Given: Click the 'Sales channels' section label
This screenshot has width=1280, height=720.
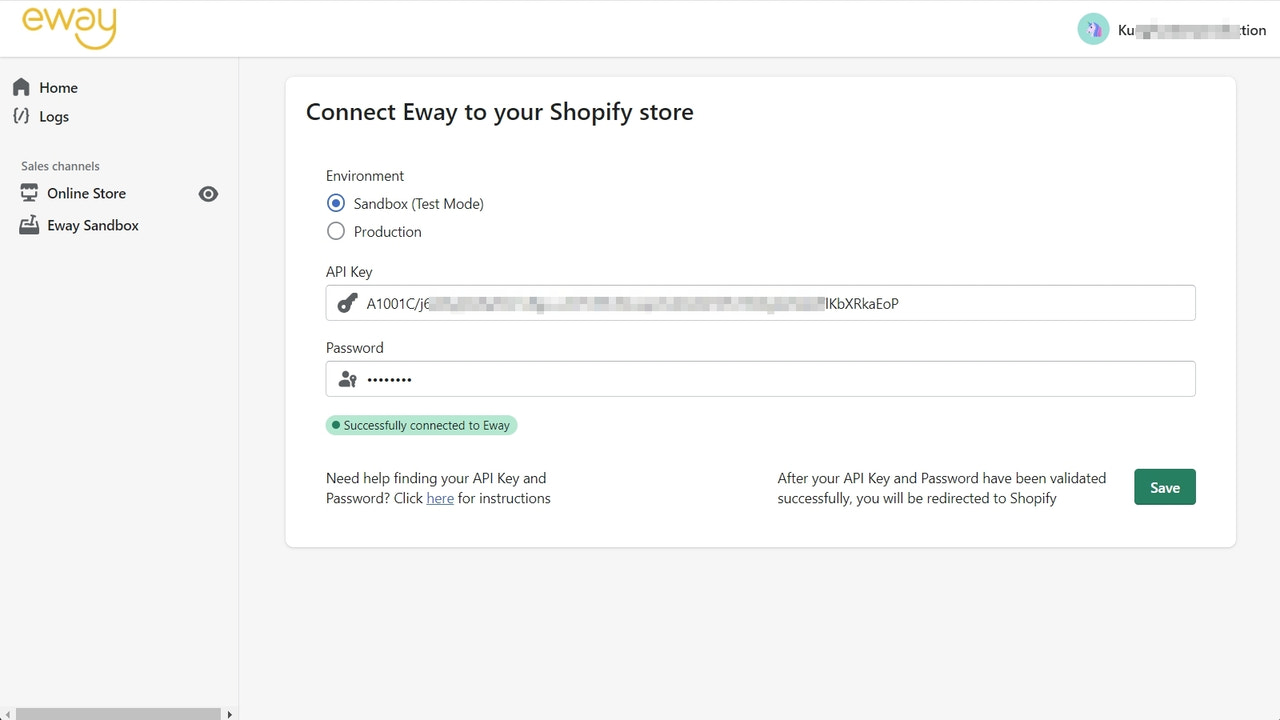Looking at the screenshot, I should pyautogui.click(x=60, y=166).
